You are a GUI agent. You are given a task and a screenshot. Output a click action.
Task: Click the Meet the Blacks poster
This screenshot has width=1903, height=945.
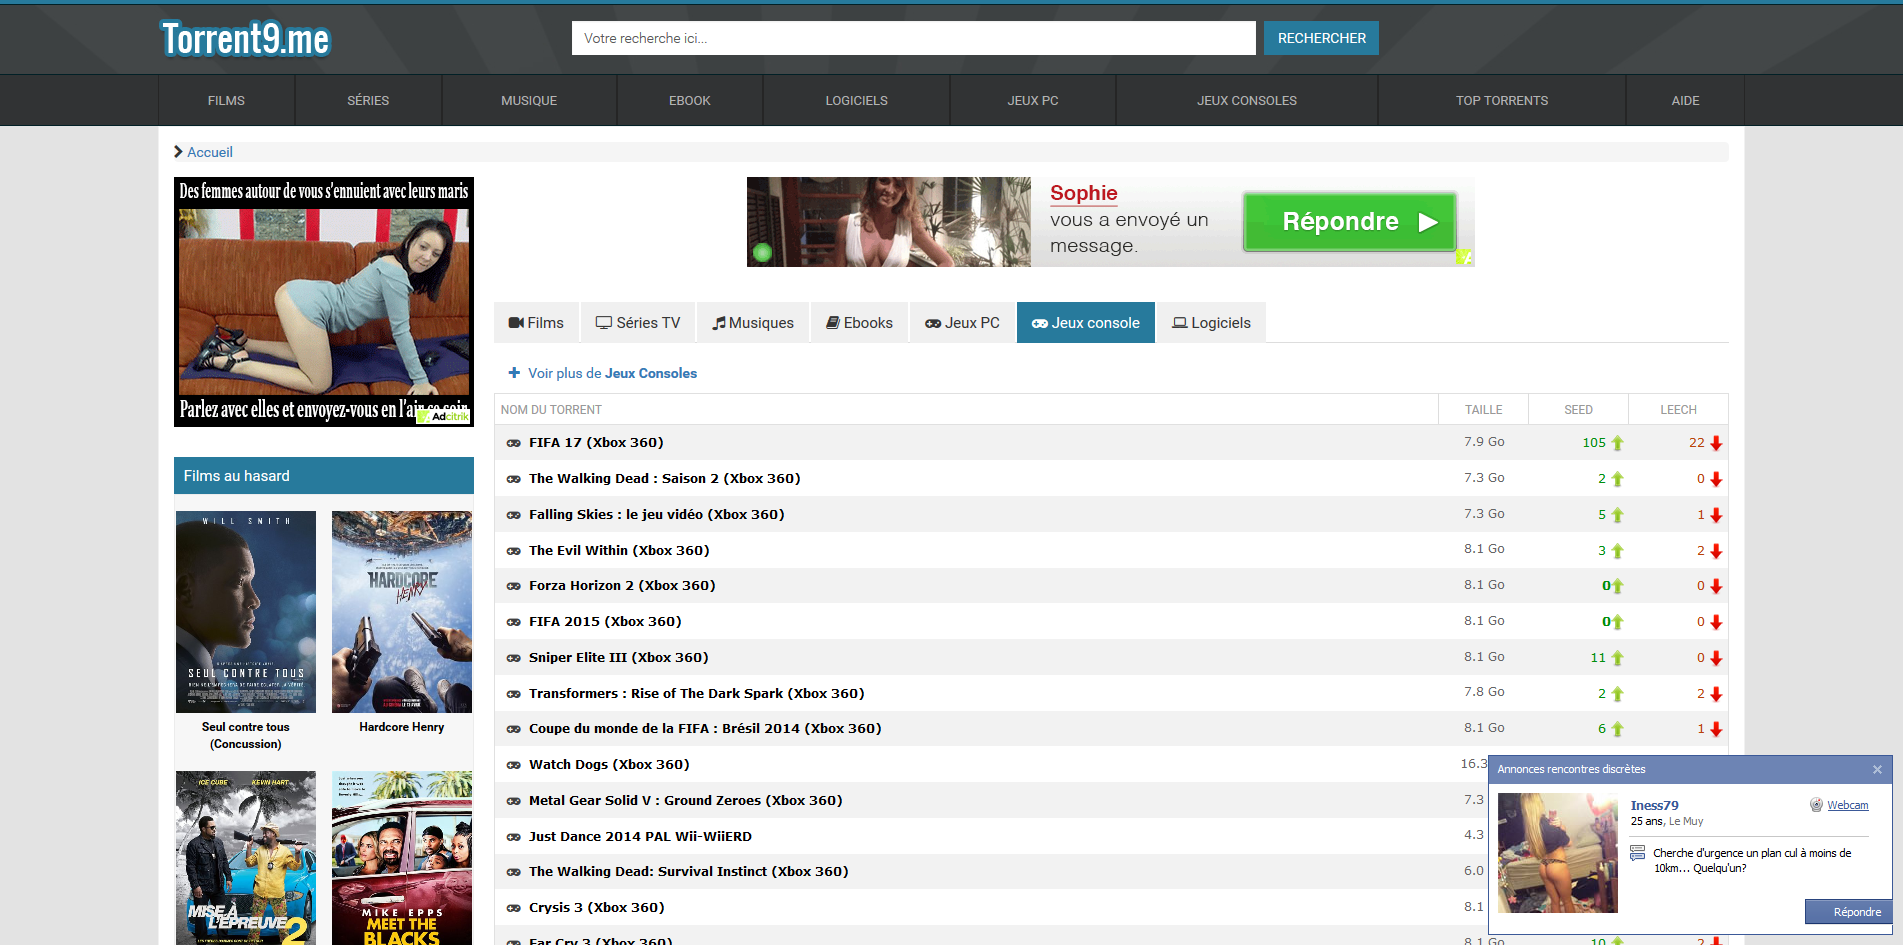click(402, 858)
